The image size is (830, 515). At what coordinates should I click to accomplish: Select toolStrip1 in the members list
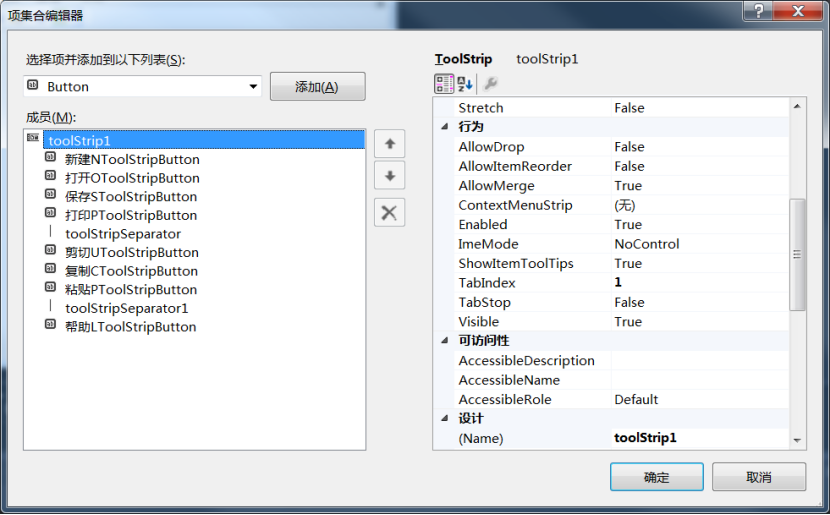point(80,141)
